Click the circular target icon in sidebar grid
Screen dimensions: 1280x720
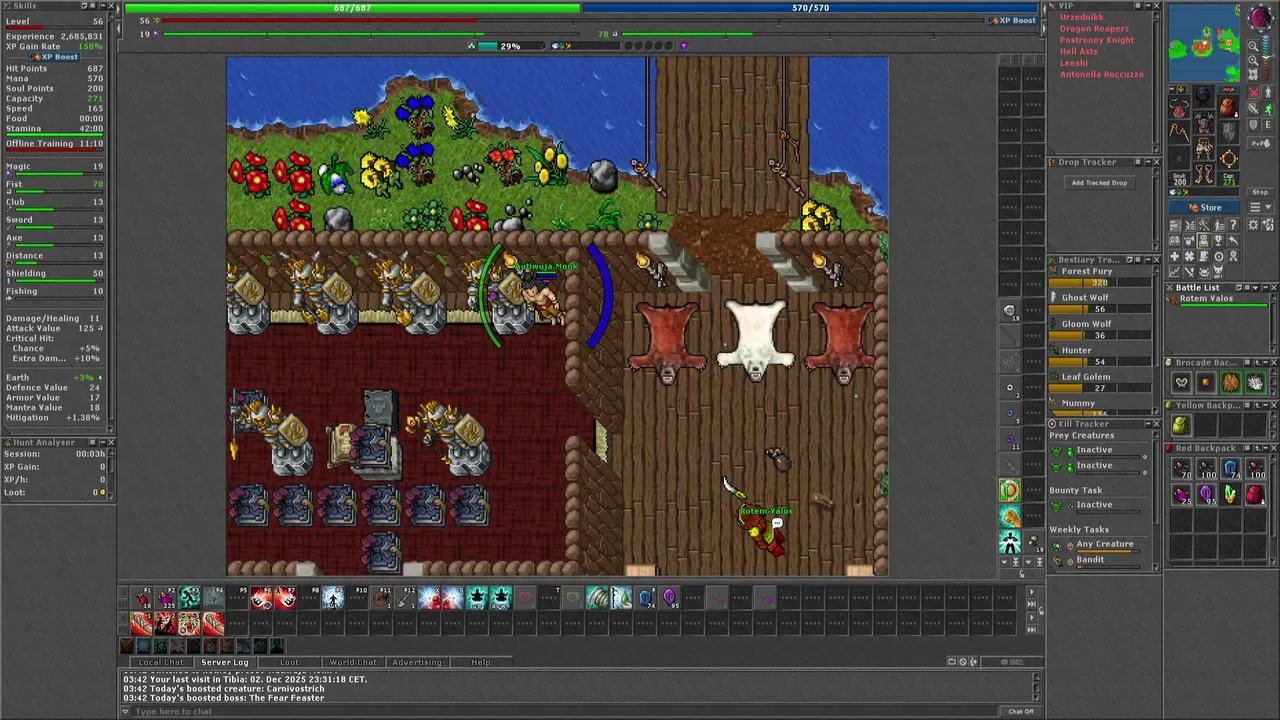1219,256
